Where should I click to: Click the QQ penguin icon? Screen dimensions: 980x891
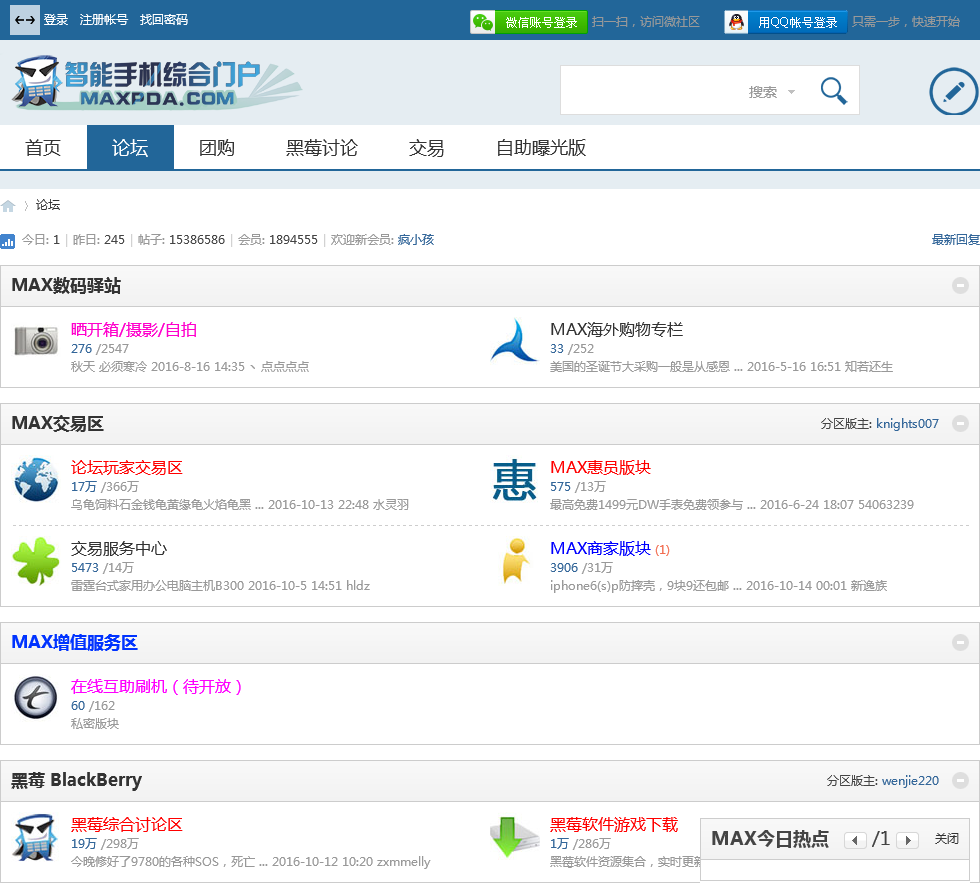pyautogui.click(x=737, y=22)
